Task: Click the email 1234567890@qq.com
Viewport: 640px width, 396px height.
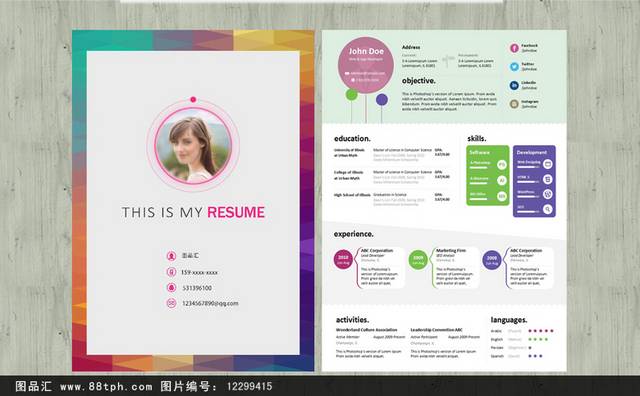Action: pos(210,303)
